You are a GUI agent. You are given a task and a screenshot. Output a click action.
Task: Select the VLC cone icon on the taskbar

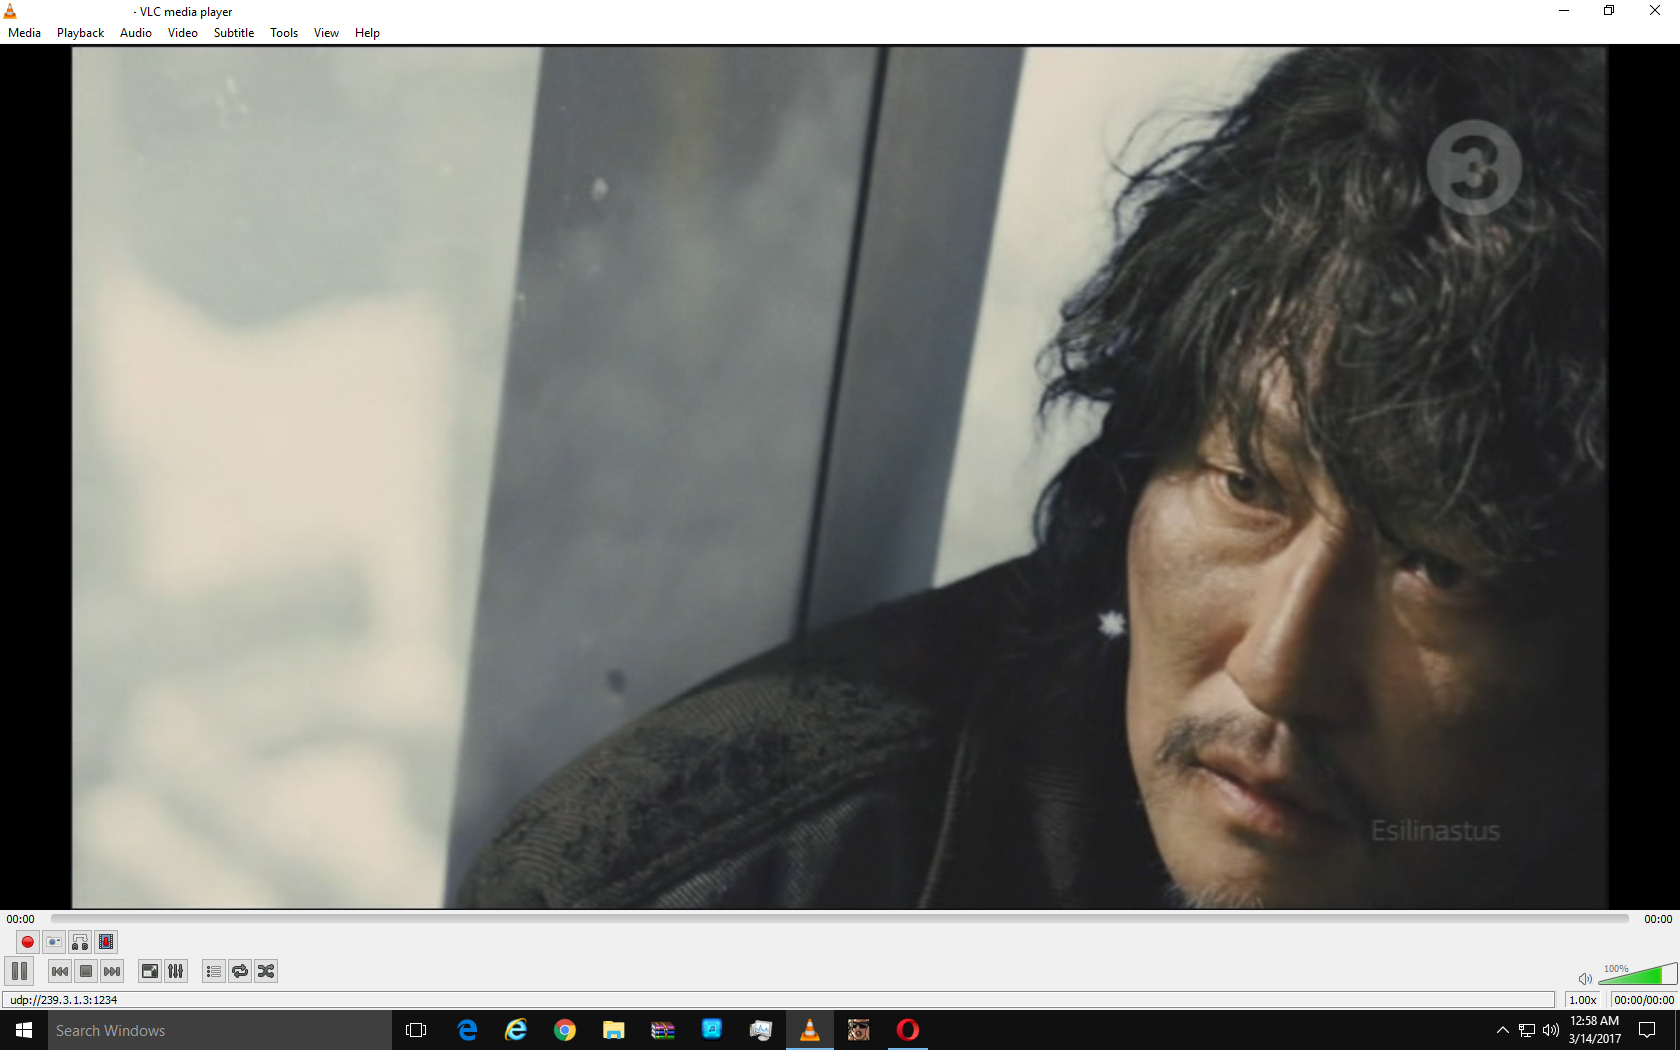click(810, 1030)
